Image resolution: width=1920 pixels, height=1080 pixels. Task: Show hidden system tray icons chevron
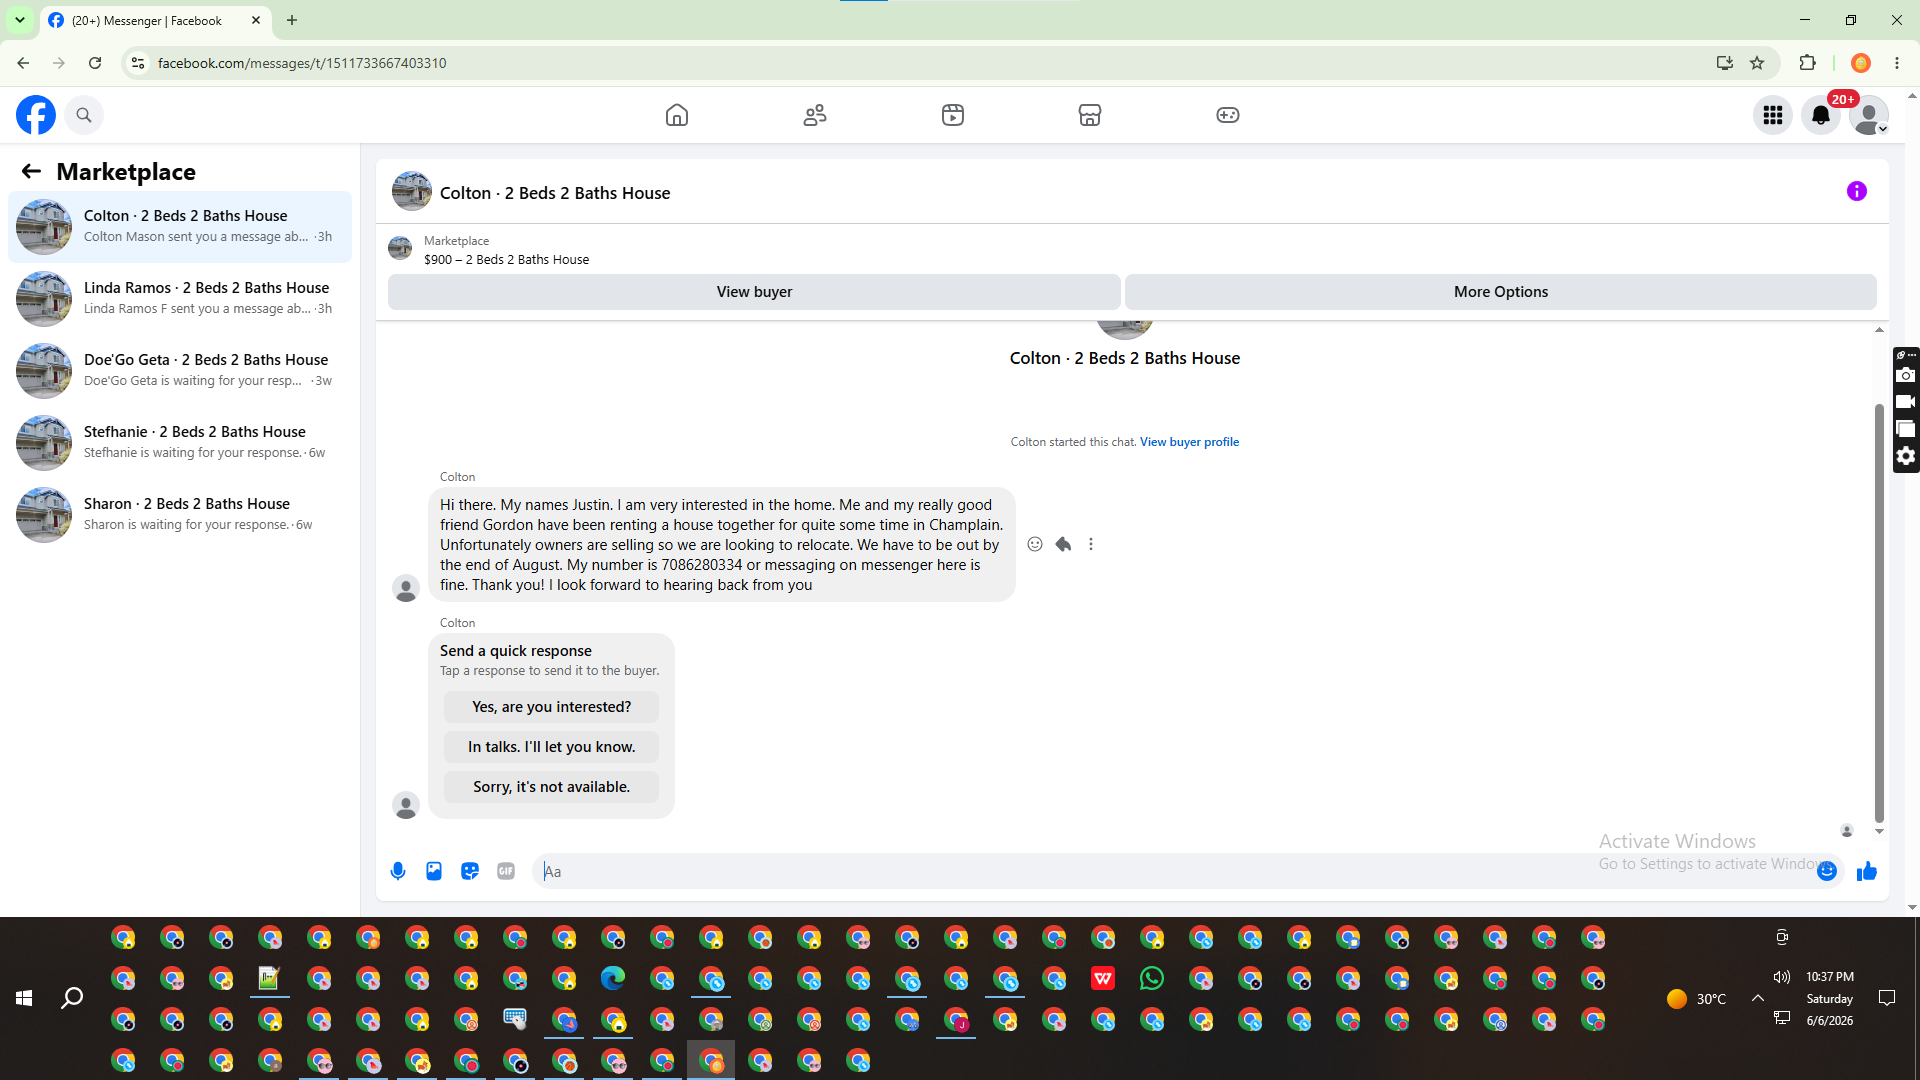[1757, 998]
